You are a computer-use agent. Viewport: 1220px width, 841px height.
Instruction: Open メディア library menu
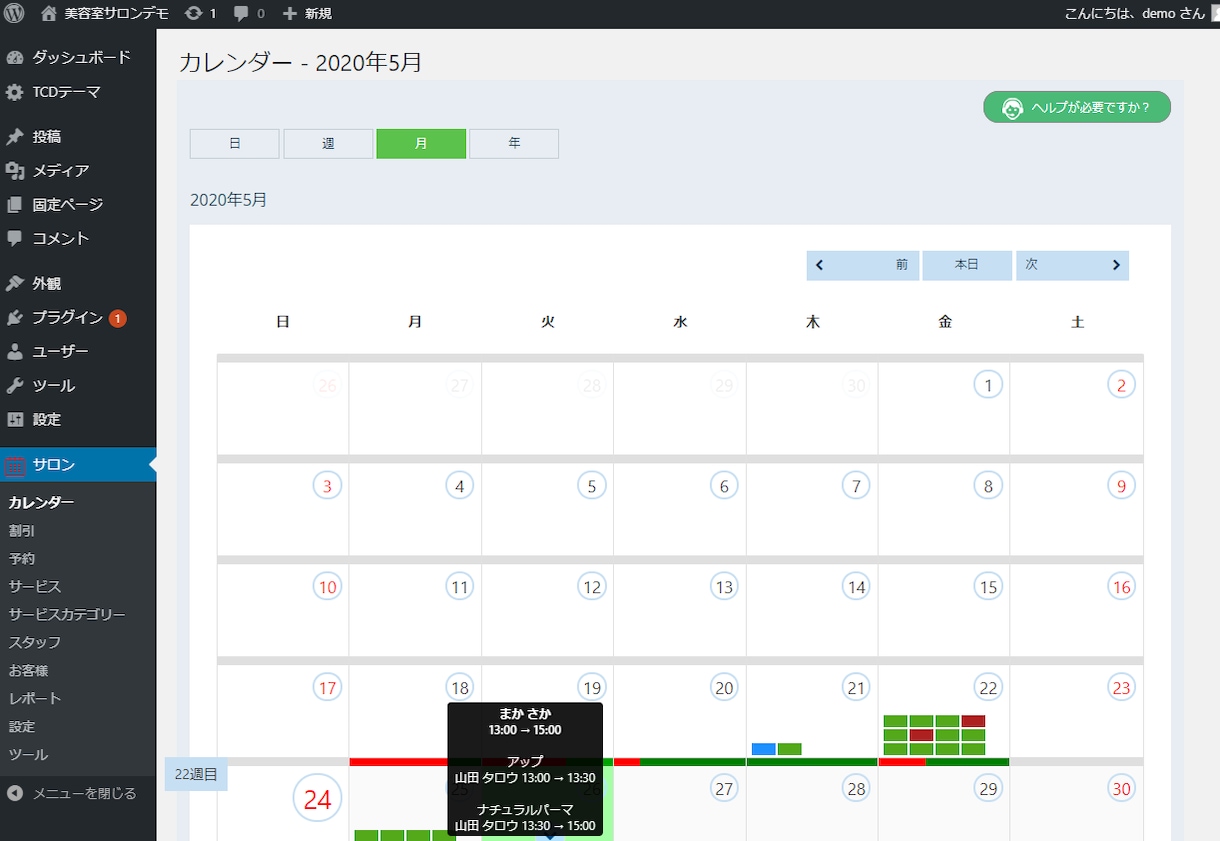click(78, 171)
